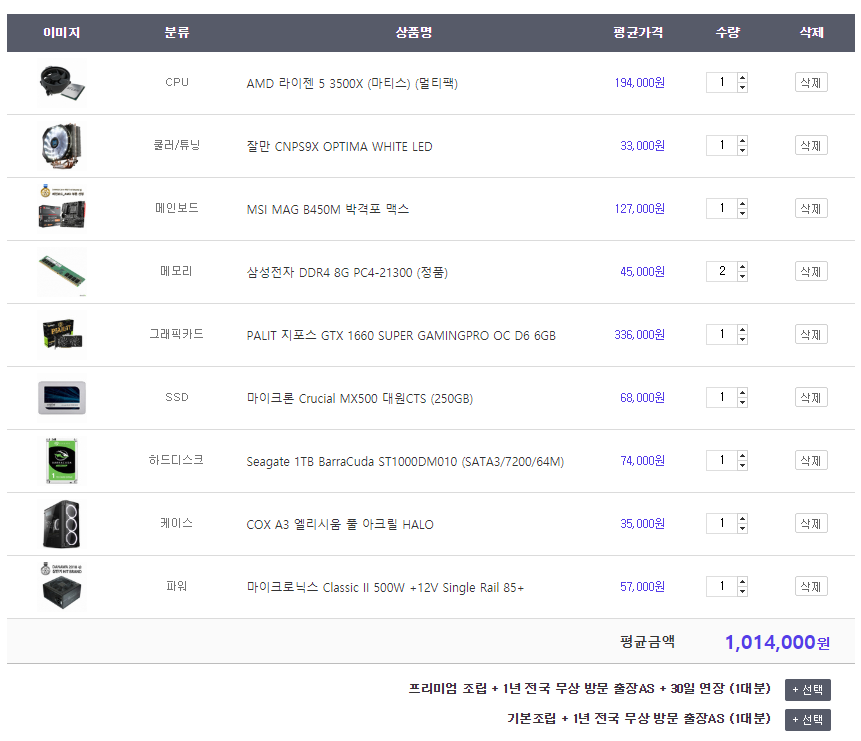
Task: Decrease quantity of the 케이스 row
Action: pyautogui.click(x=742, y=528)
